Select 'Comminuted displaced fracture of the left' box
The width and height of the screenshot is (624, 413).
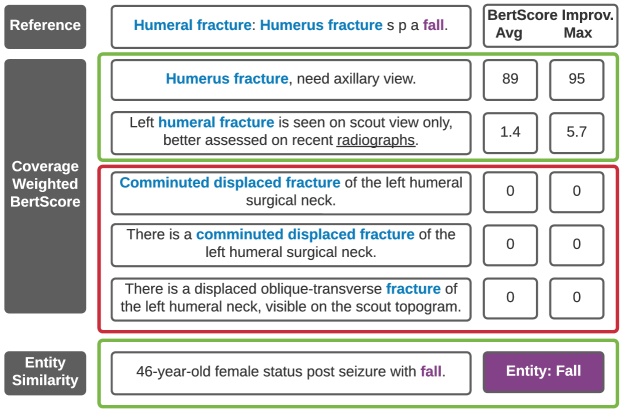click(291, 193)
